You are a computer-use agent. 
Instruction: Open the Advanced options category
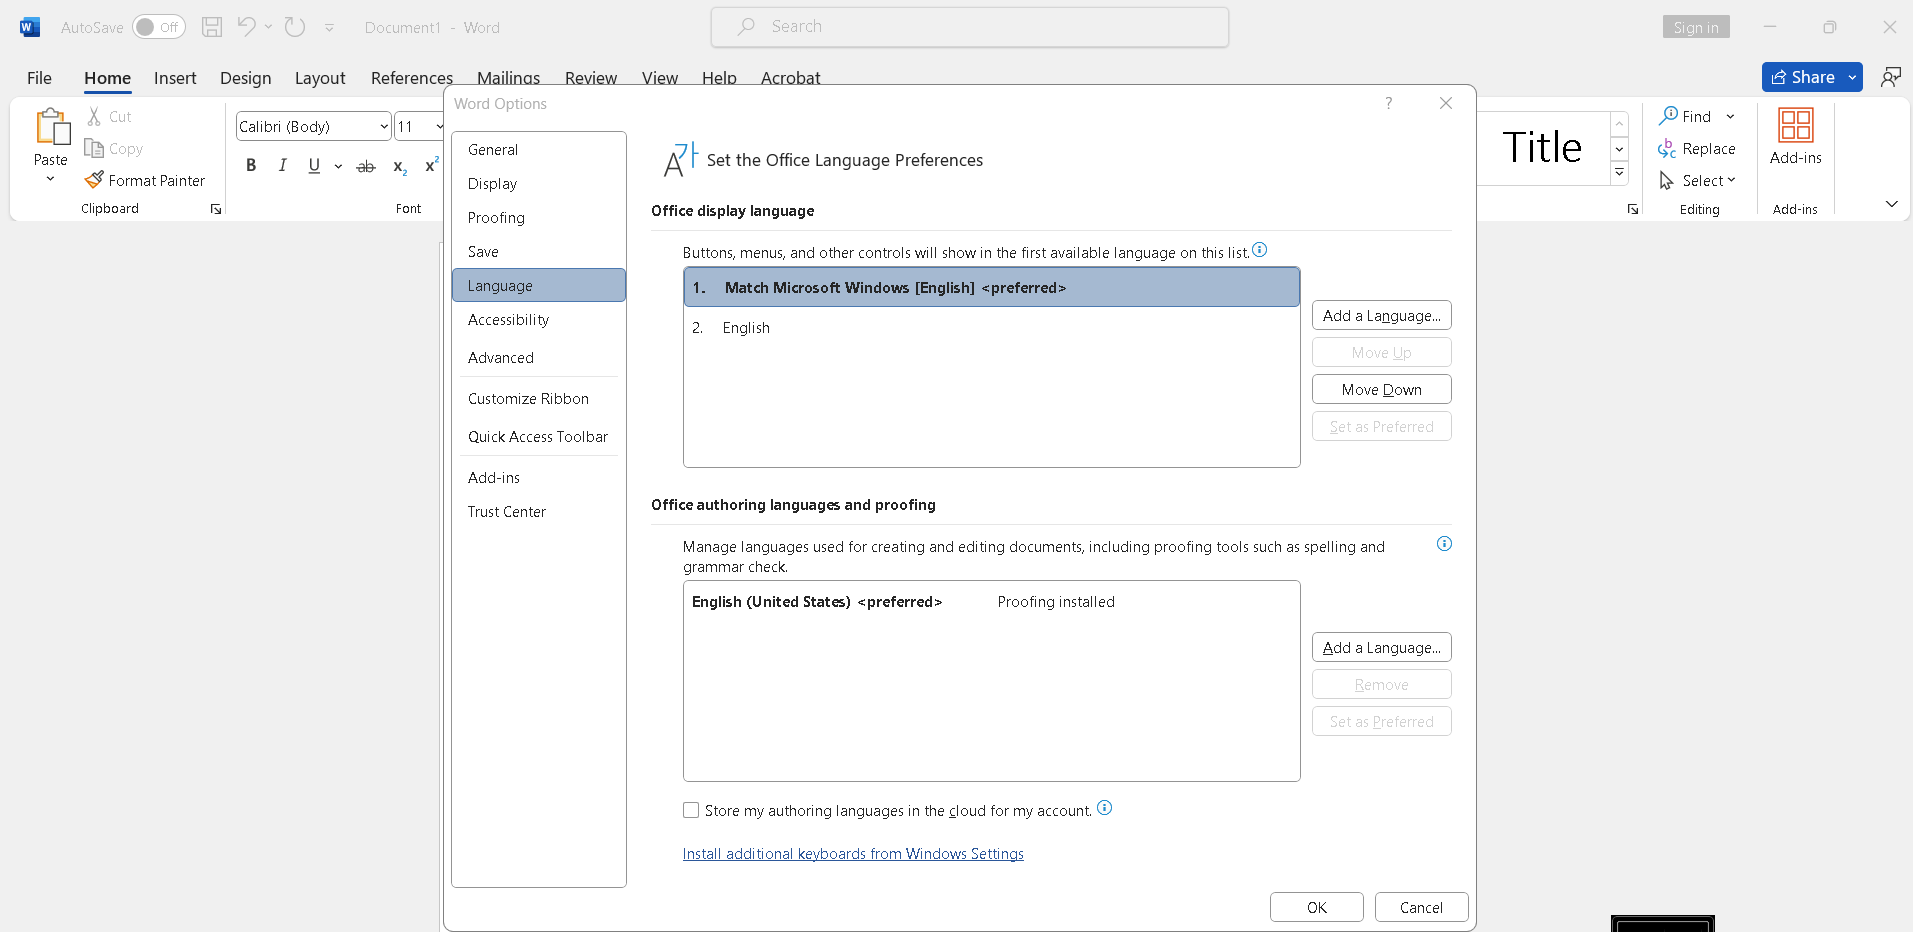539,358
